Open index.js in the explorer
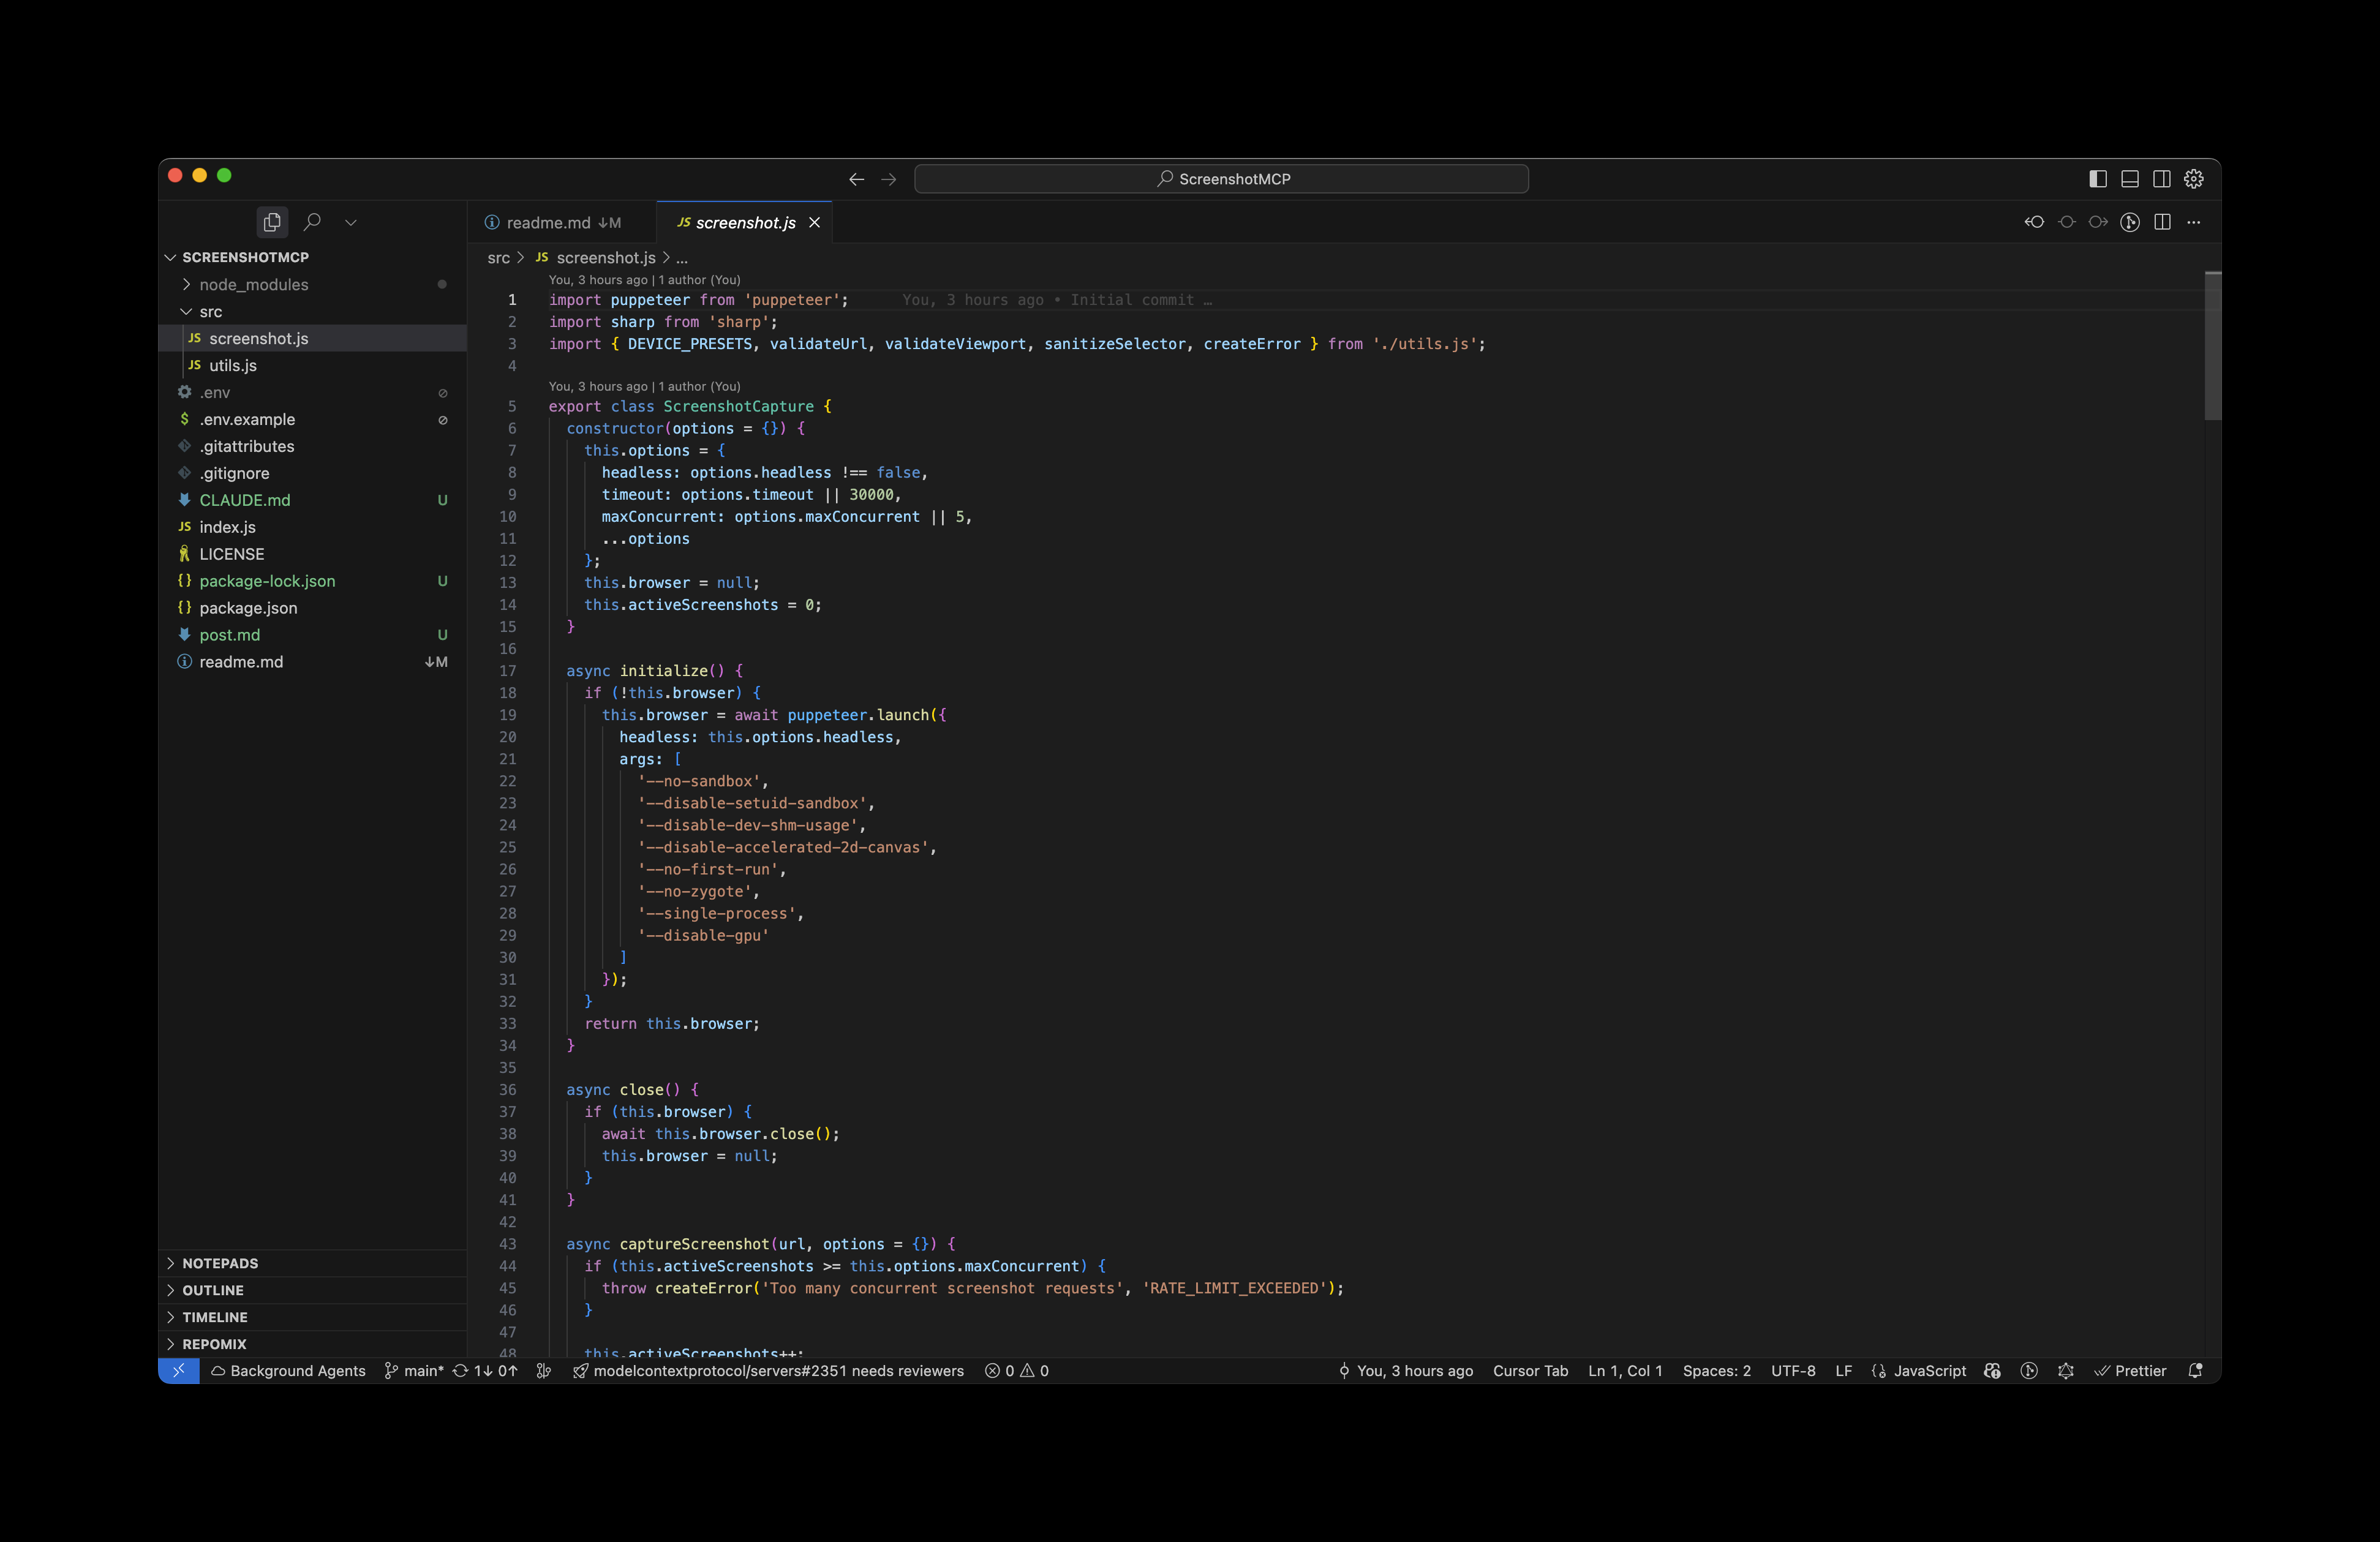Image resolution: width=2380 pixels, height=1542 pixels. coord(313,527)
